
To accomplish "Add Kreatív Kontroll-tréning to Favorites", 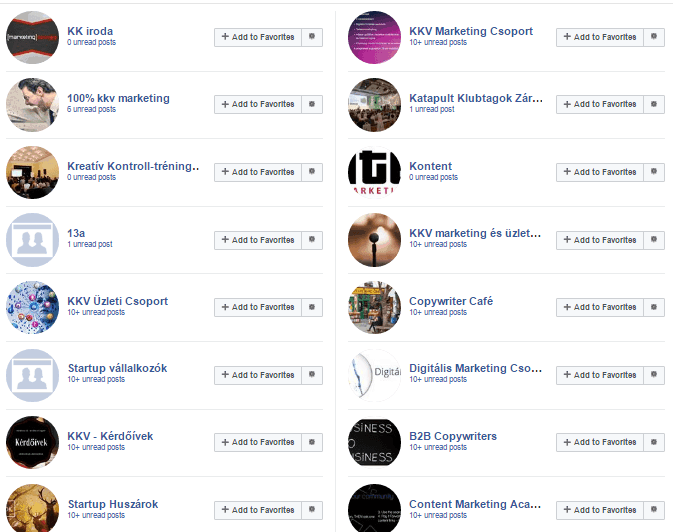I will tap(258, 172).
